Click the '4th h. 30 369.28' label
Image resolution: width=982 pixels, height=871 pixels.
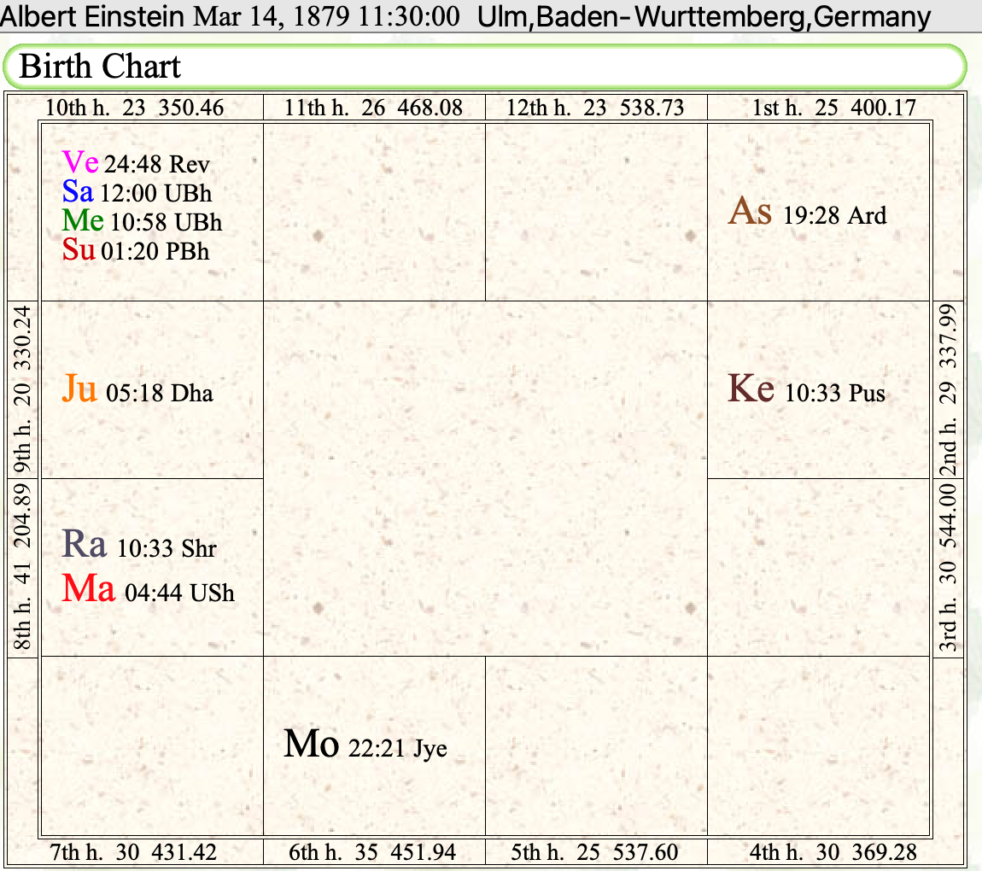833,852
